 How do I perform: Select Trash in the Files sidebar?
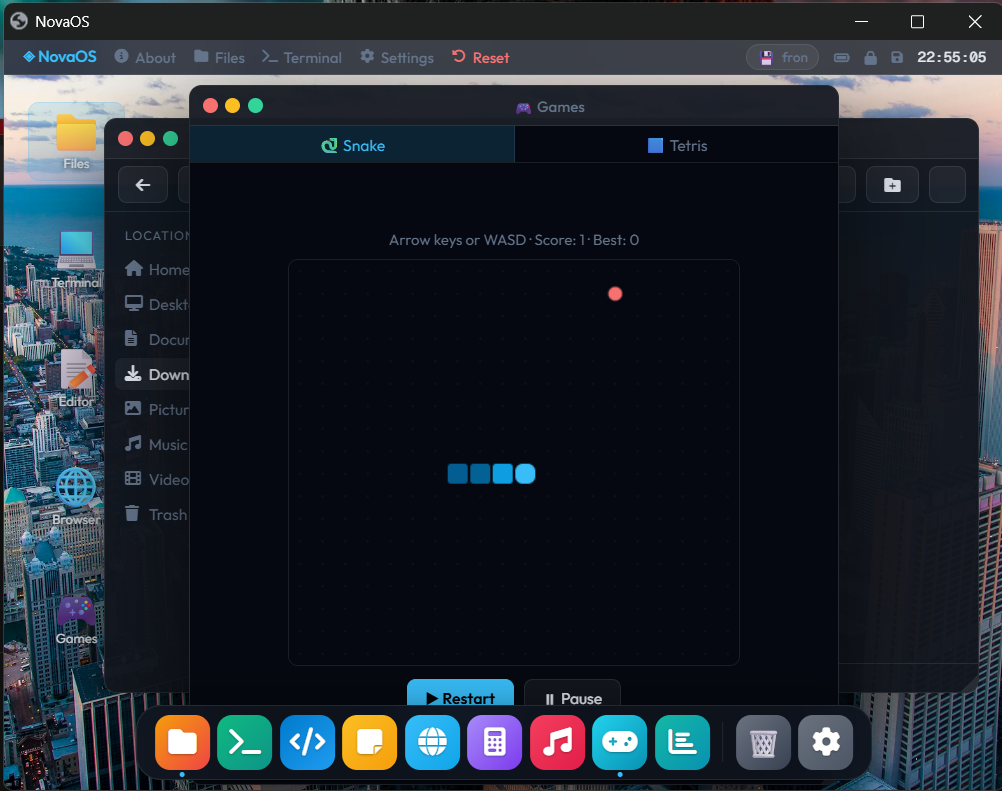click(157, 514)
